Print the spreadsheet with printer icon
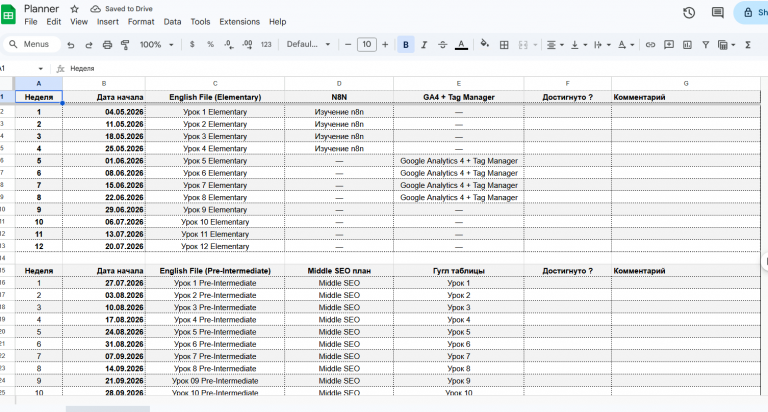 tap(107, 45)
